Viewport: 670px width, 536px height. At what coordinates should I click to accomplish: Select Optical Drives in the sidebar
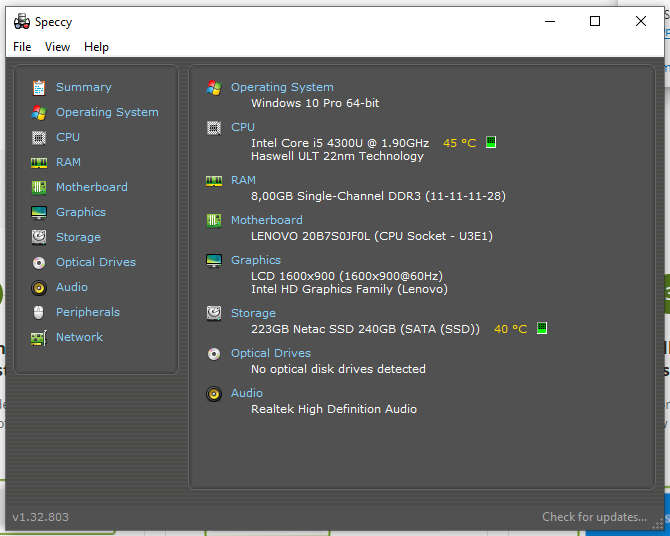pyautogui.click(x=96, y=262)
